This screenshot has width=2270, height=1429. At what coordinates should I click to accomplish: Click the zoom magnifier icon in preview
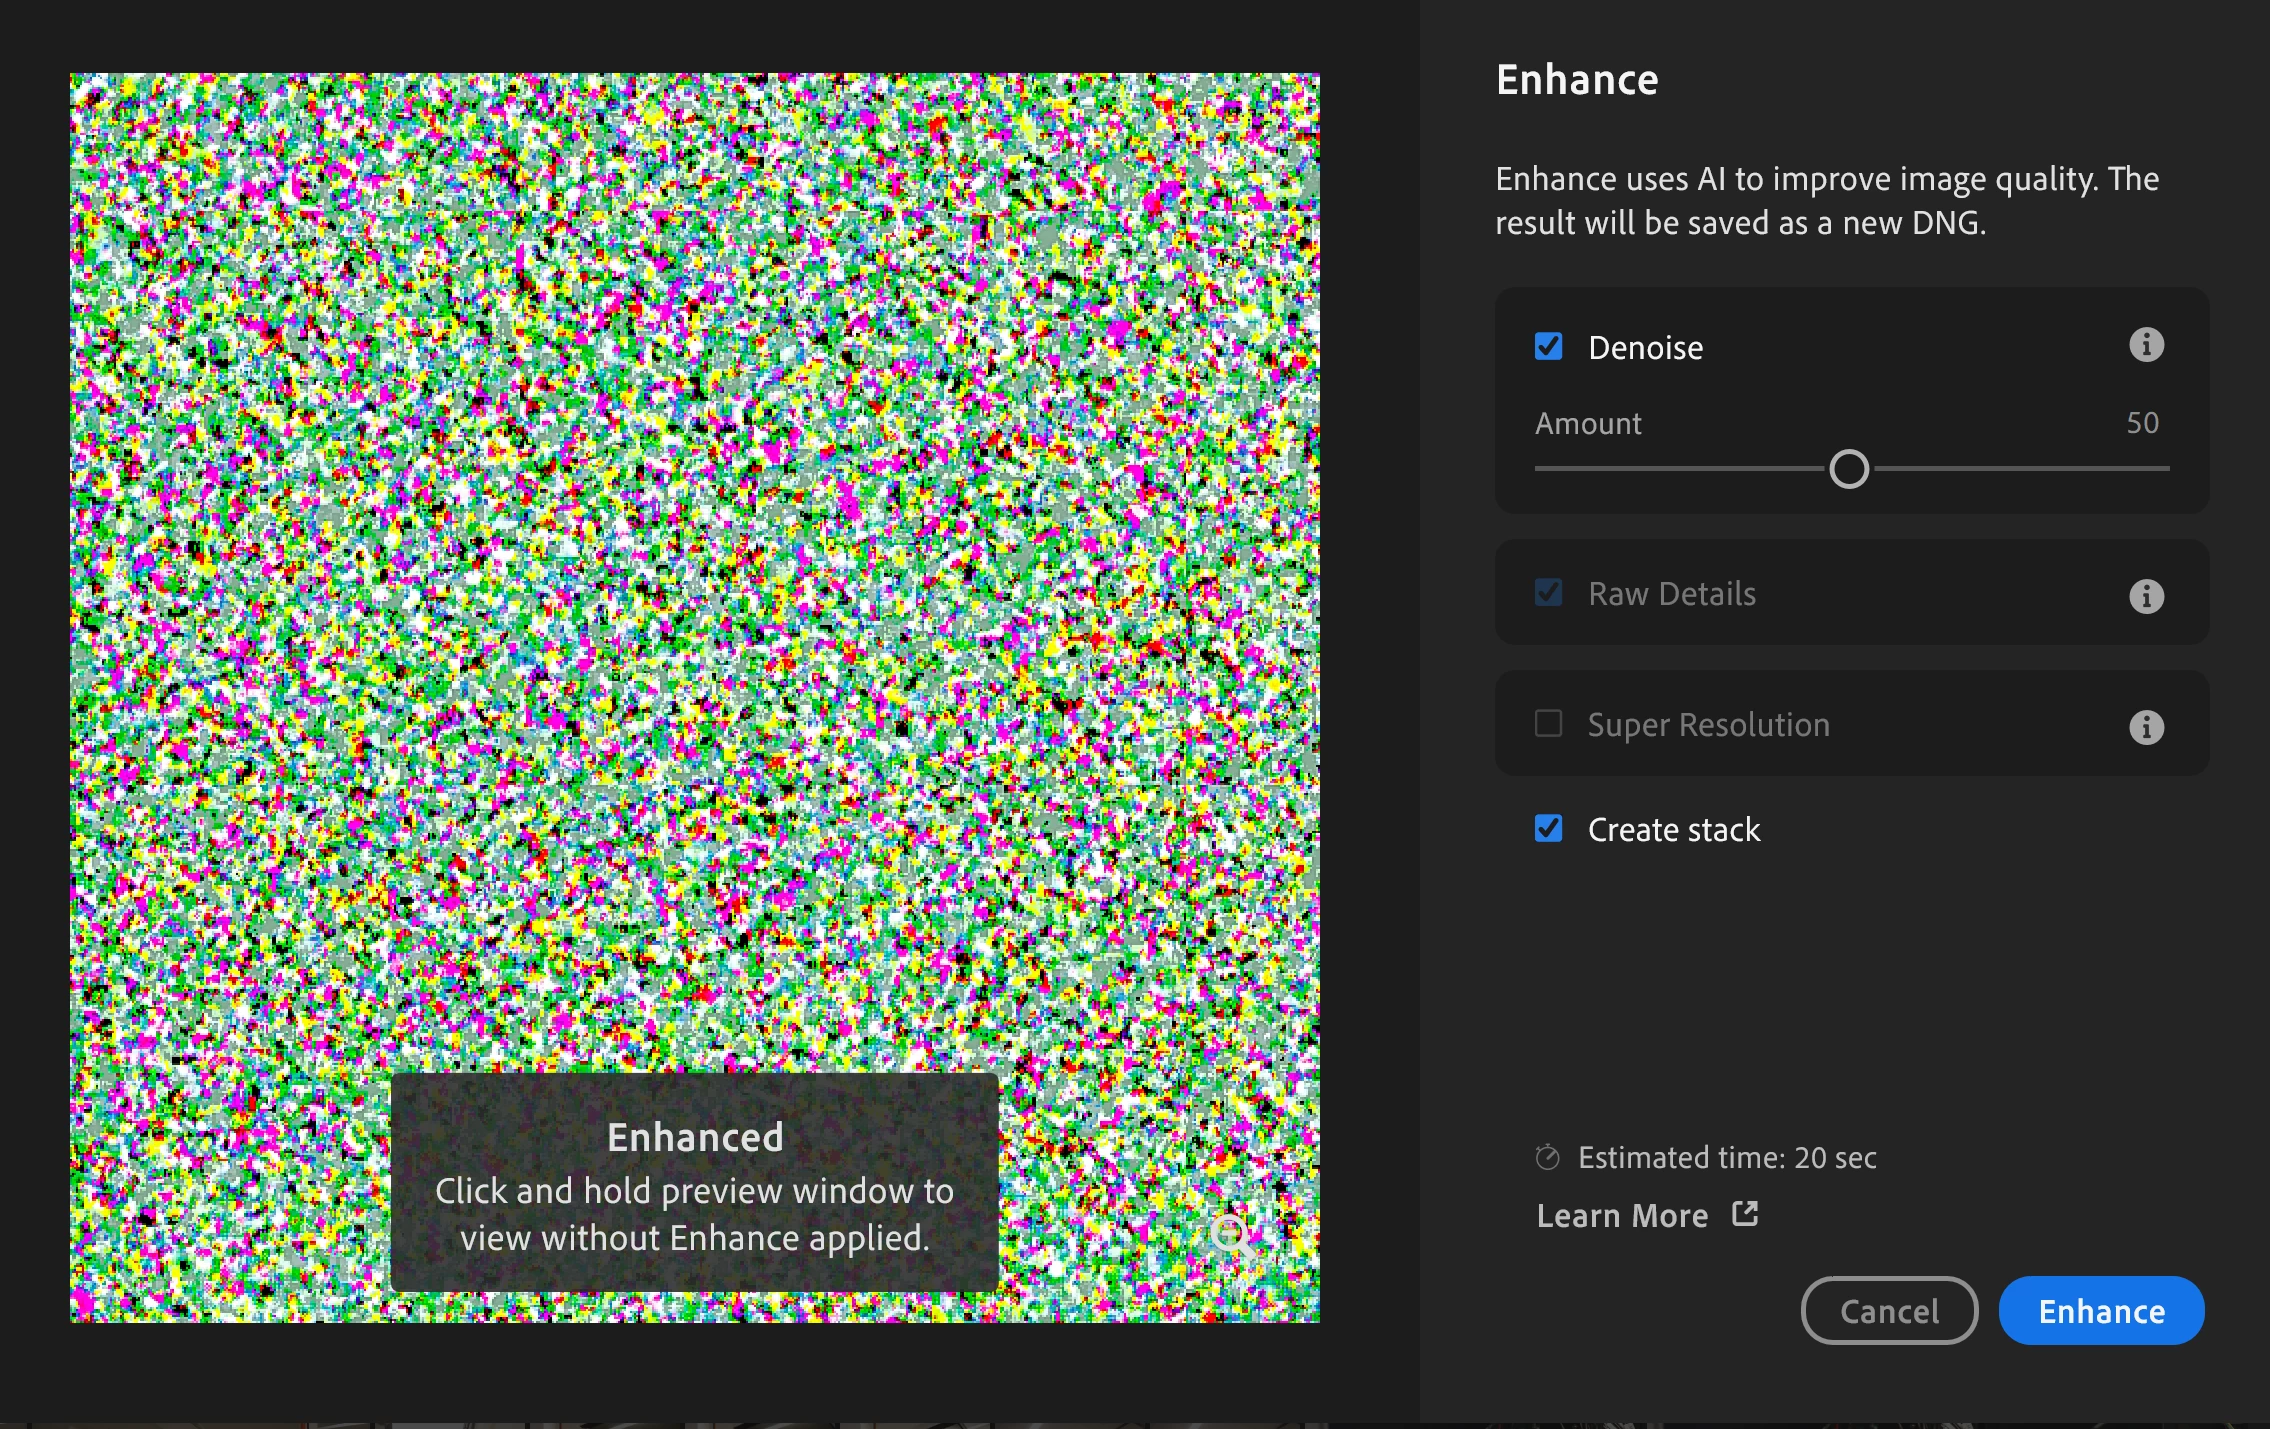(x=1231, y=1235)
